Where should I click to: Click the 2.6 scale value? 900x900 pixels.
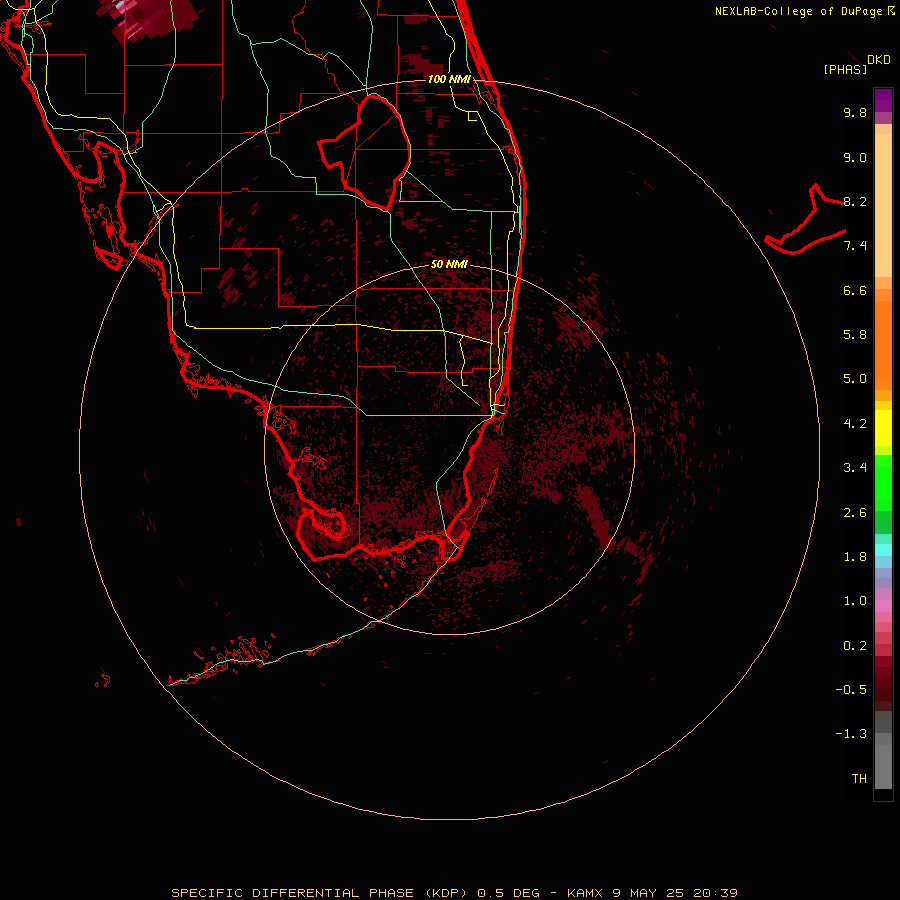[x=855, y=513]
